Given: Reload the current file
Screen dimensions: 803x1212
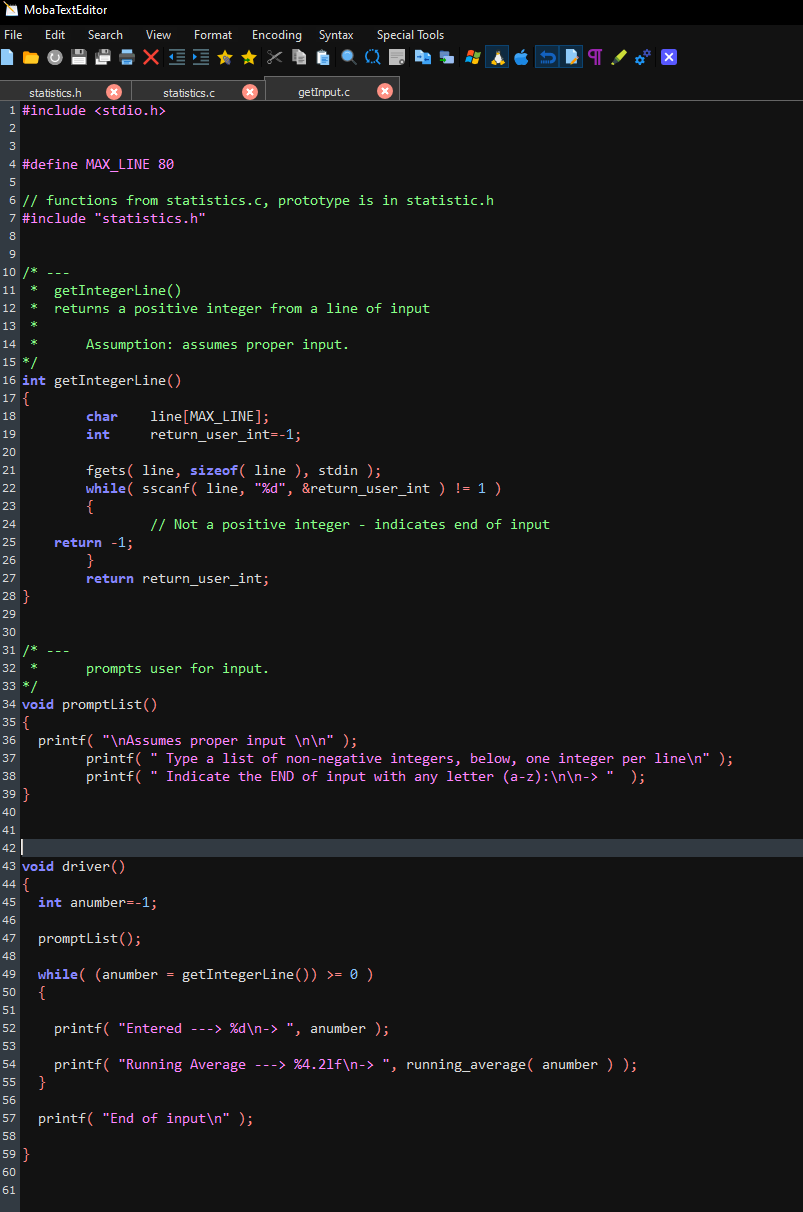Looking at the screenshot, I should (55, 57).
